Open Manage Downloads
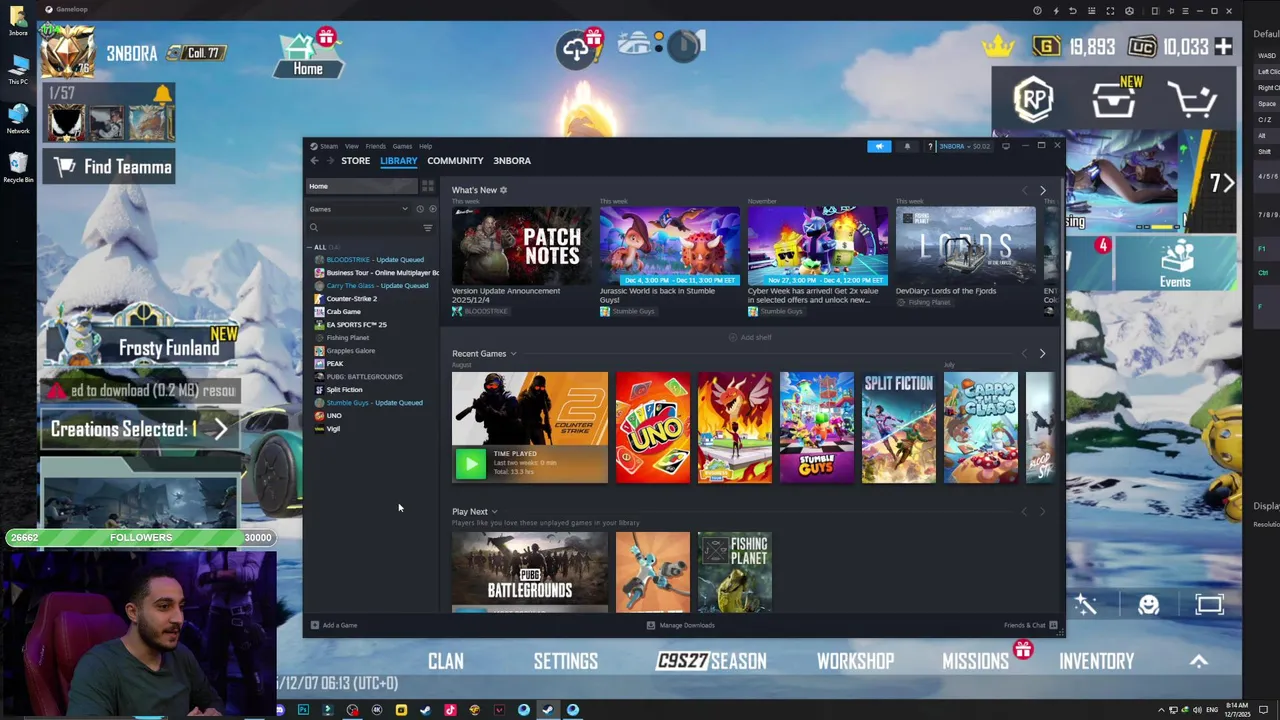The height and width of the screenshot is (720, 1280). 681,625
